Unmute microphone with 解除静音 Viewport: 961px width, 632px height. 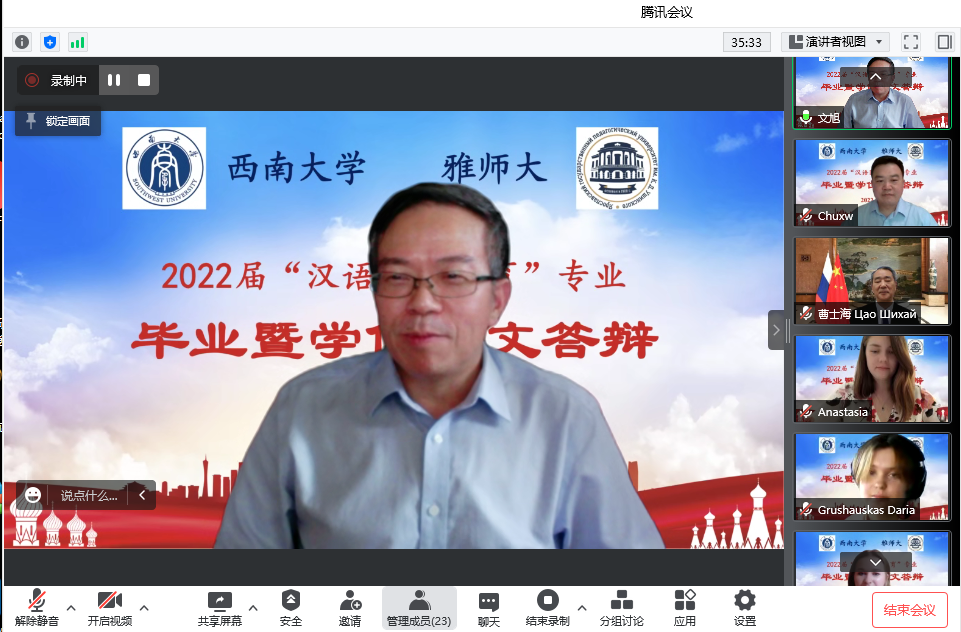pos(37,608)
